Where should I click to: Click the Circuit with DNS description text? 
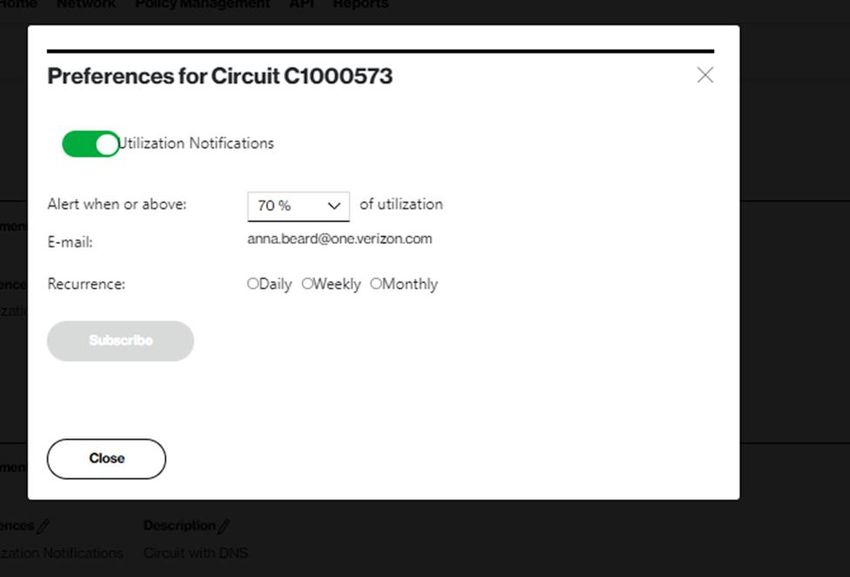196,553
